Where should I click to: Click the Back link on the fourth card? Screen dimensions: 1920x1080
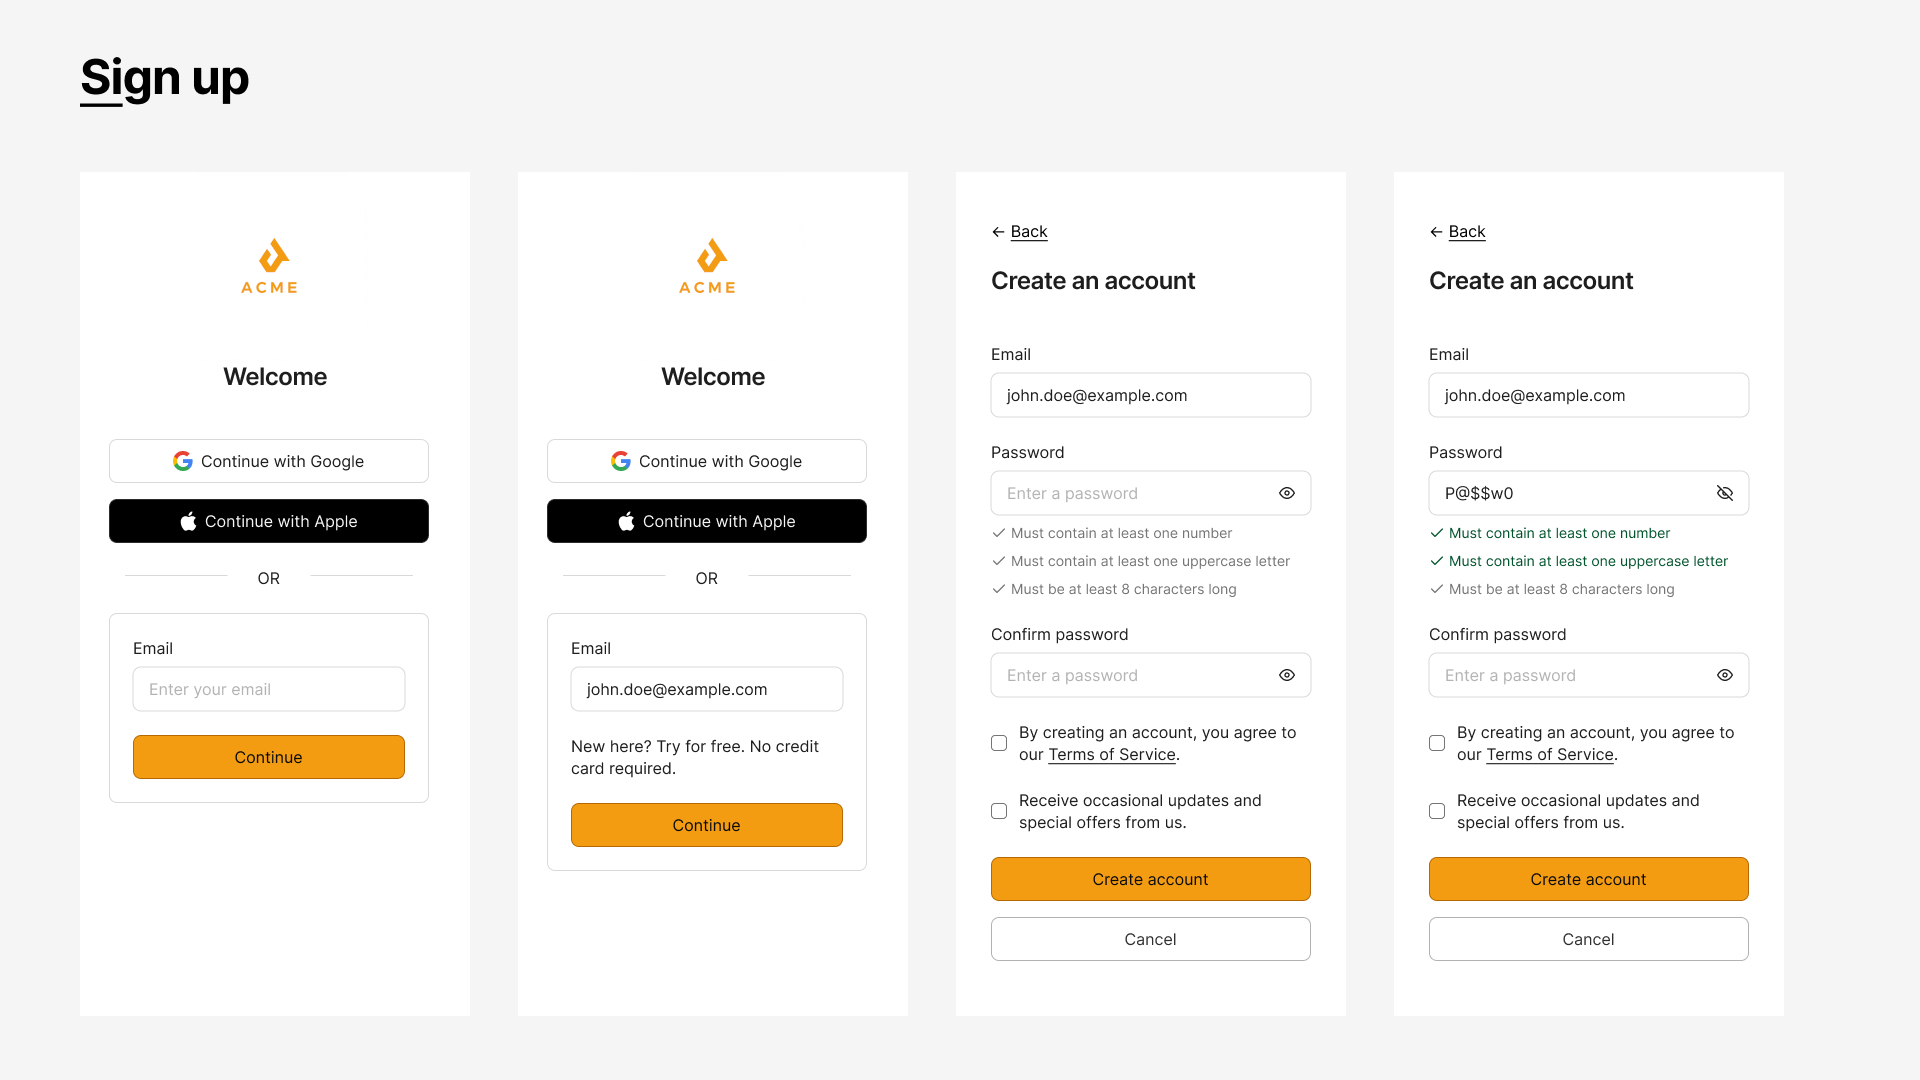(x=1468, y=231)
